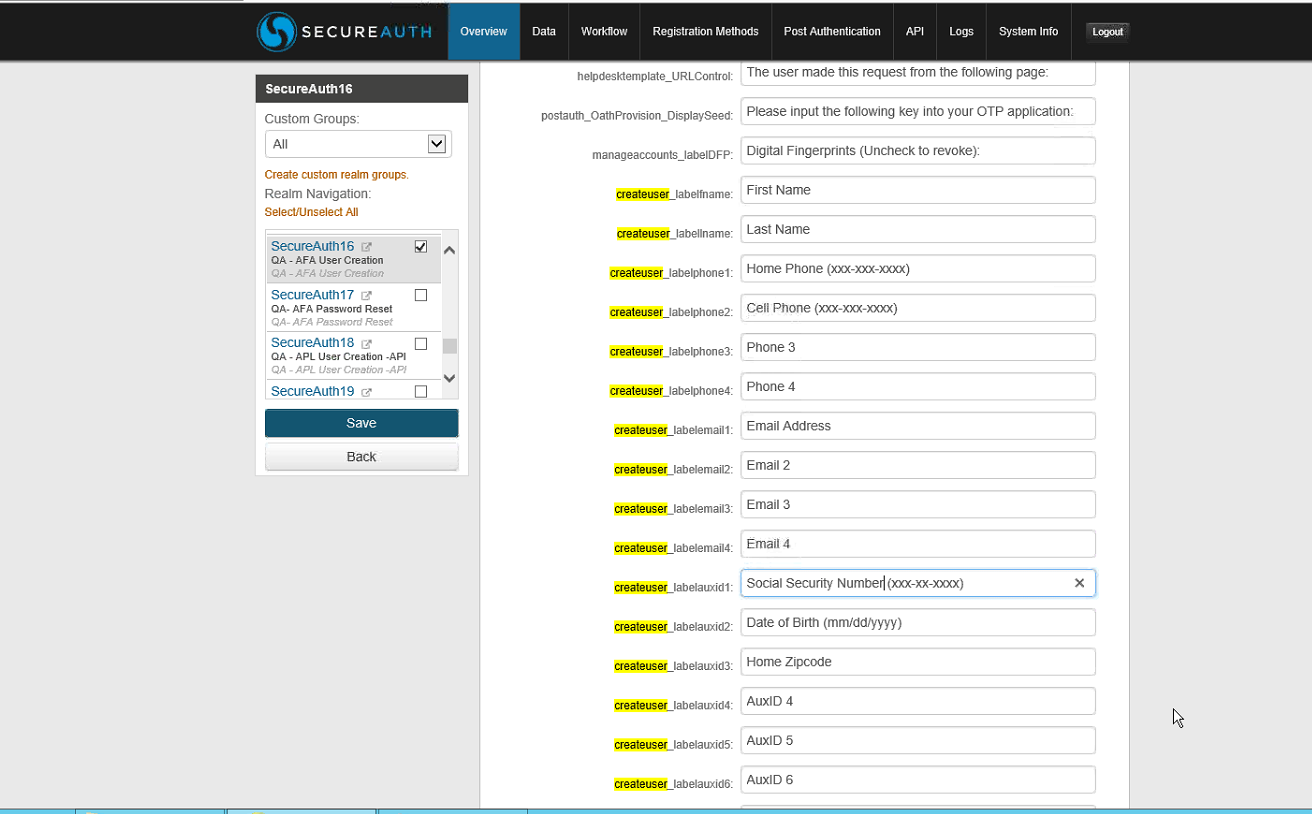The height and width of the screenshot is (814, 1312).
Task: Click the Cell Phone input field
Action: tap(918, 308)
